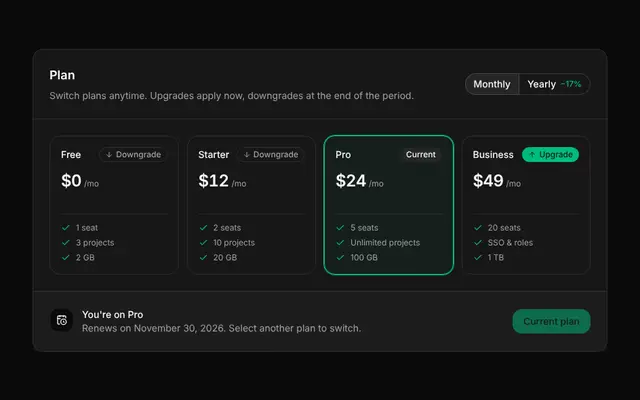This screenshot has height=400, width=640.
Task: Click the $49 /mo price
Action: coord(497,181)
